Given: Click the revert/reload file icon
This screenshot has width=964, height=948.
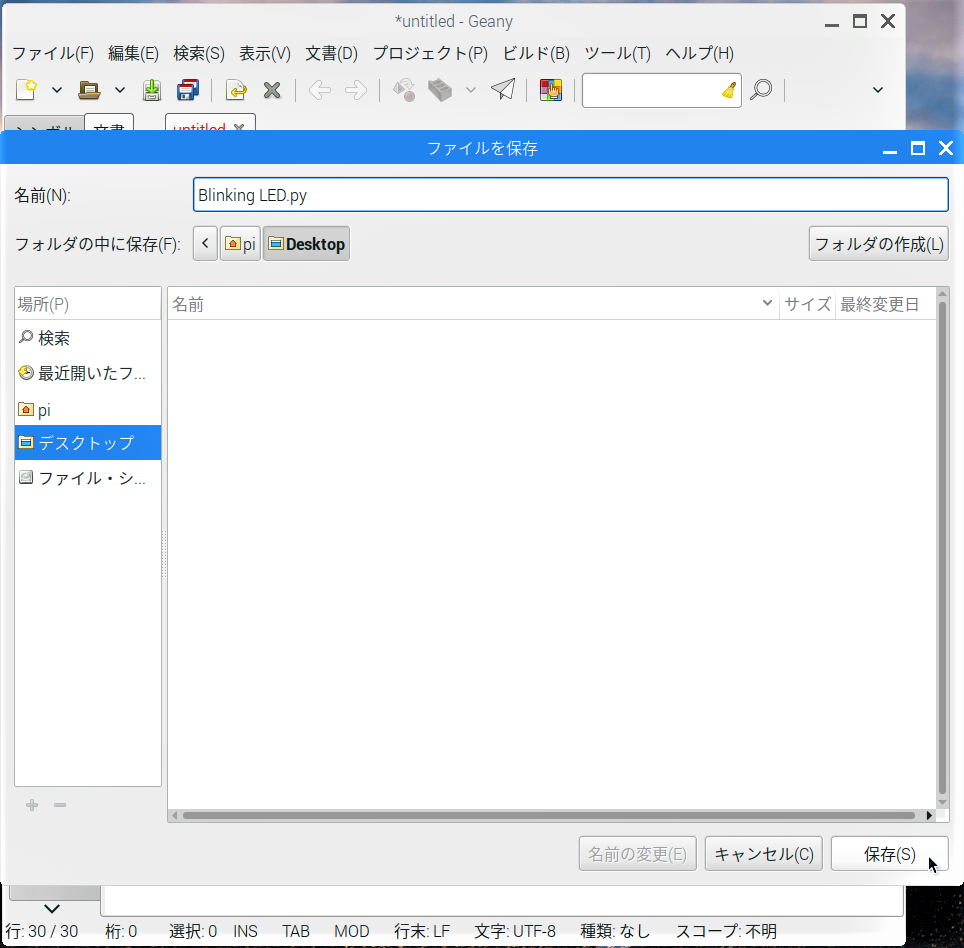Looking at the screenshot, I should (x=236, y=90).
